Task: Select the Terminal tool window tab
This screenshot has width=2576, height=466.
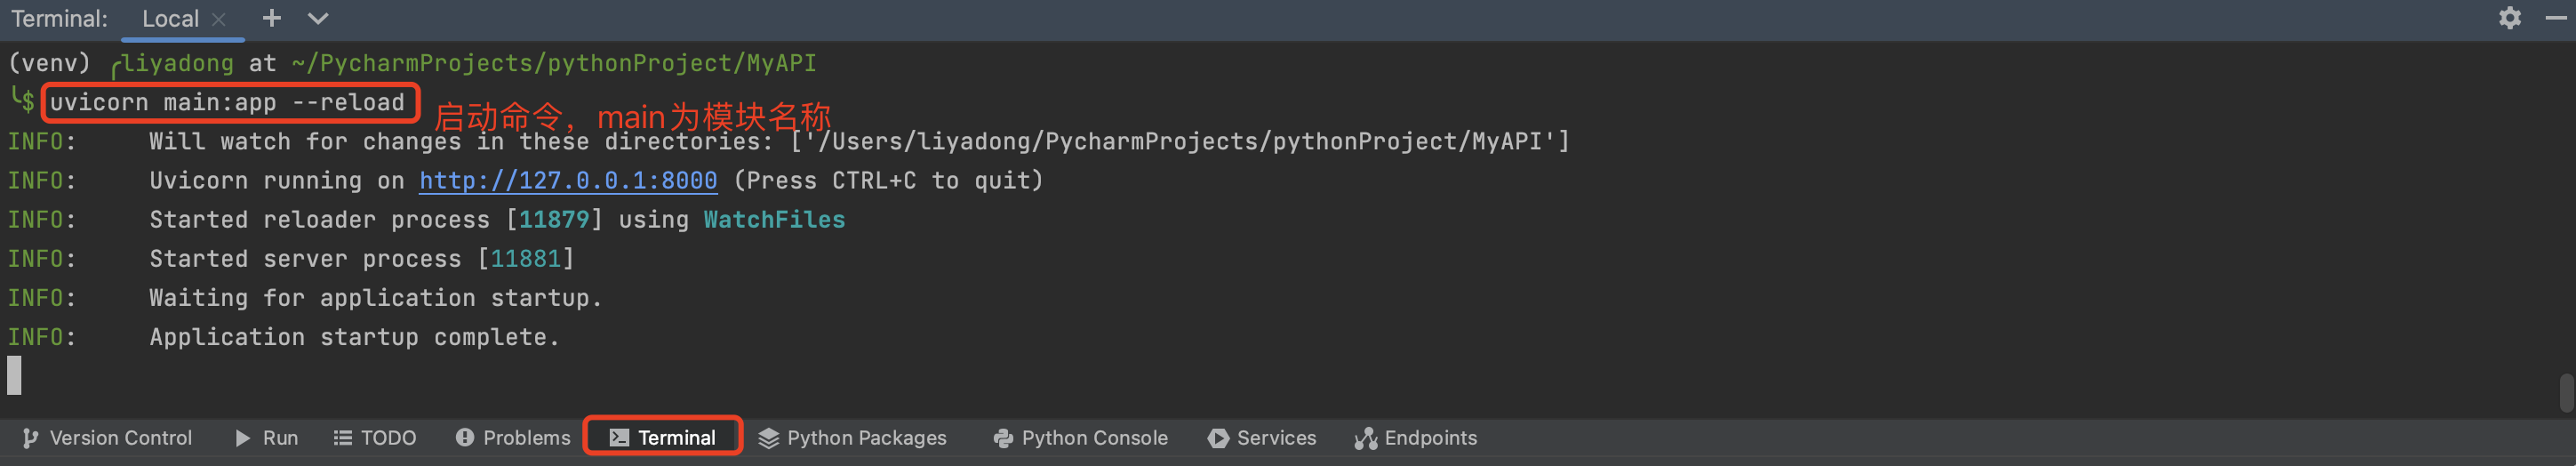Action: tap(663, 438)
